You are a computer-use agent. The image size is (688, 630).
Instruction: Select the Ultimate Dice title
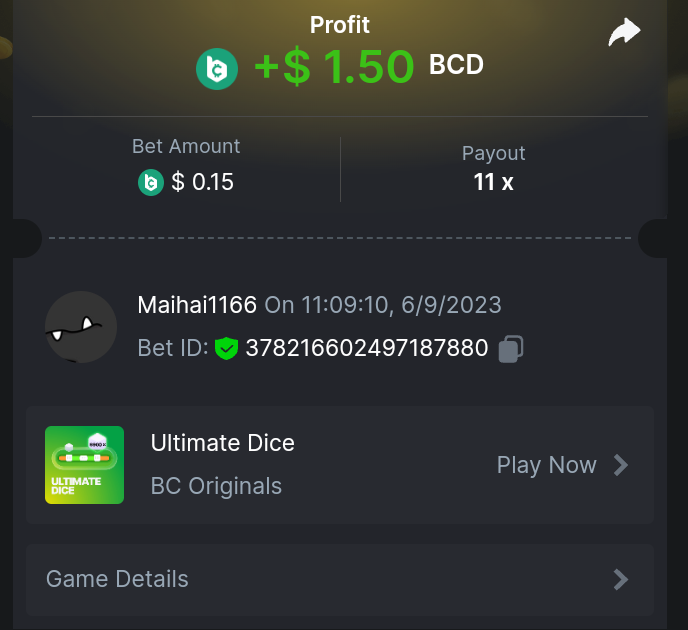pyautogui.click(x=222, y=442)
